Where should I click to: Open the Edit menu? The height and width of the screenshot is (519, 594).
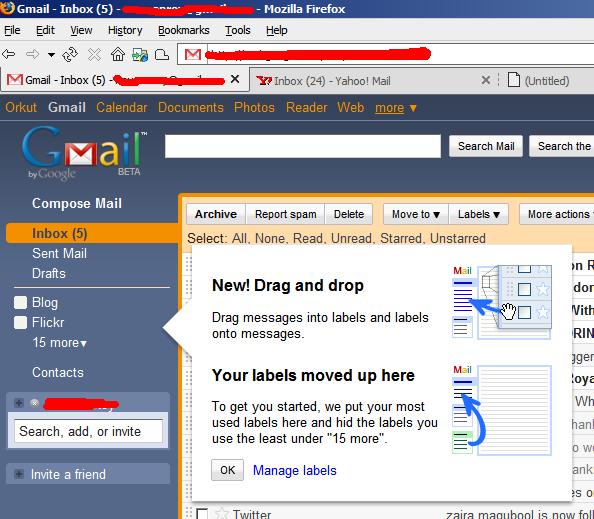45,30
